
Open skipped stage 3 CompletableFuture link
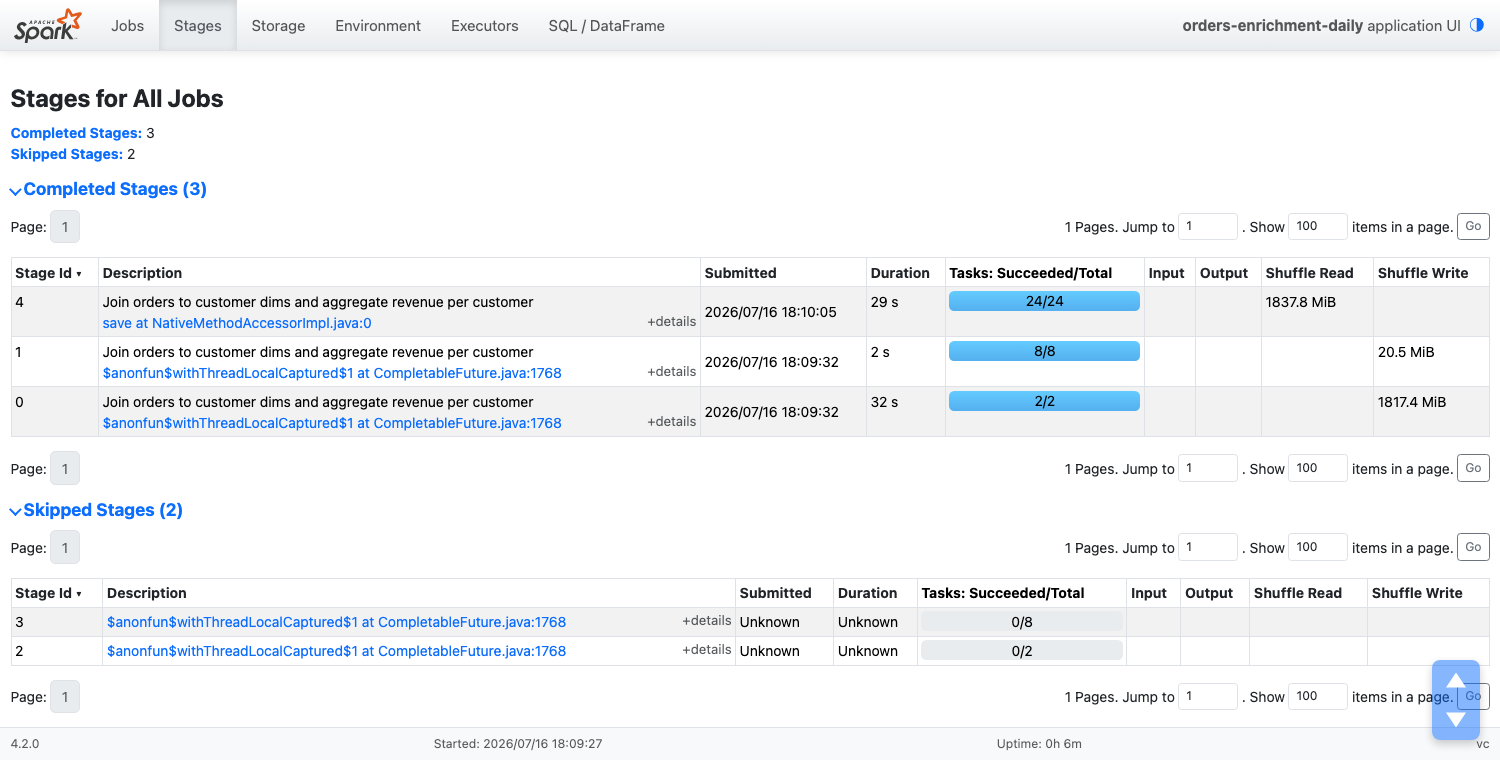tap(336, 622)
